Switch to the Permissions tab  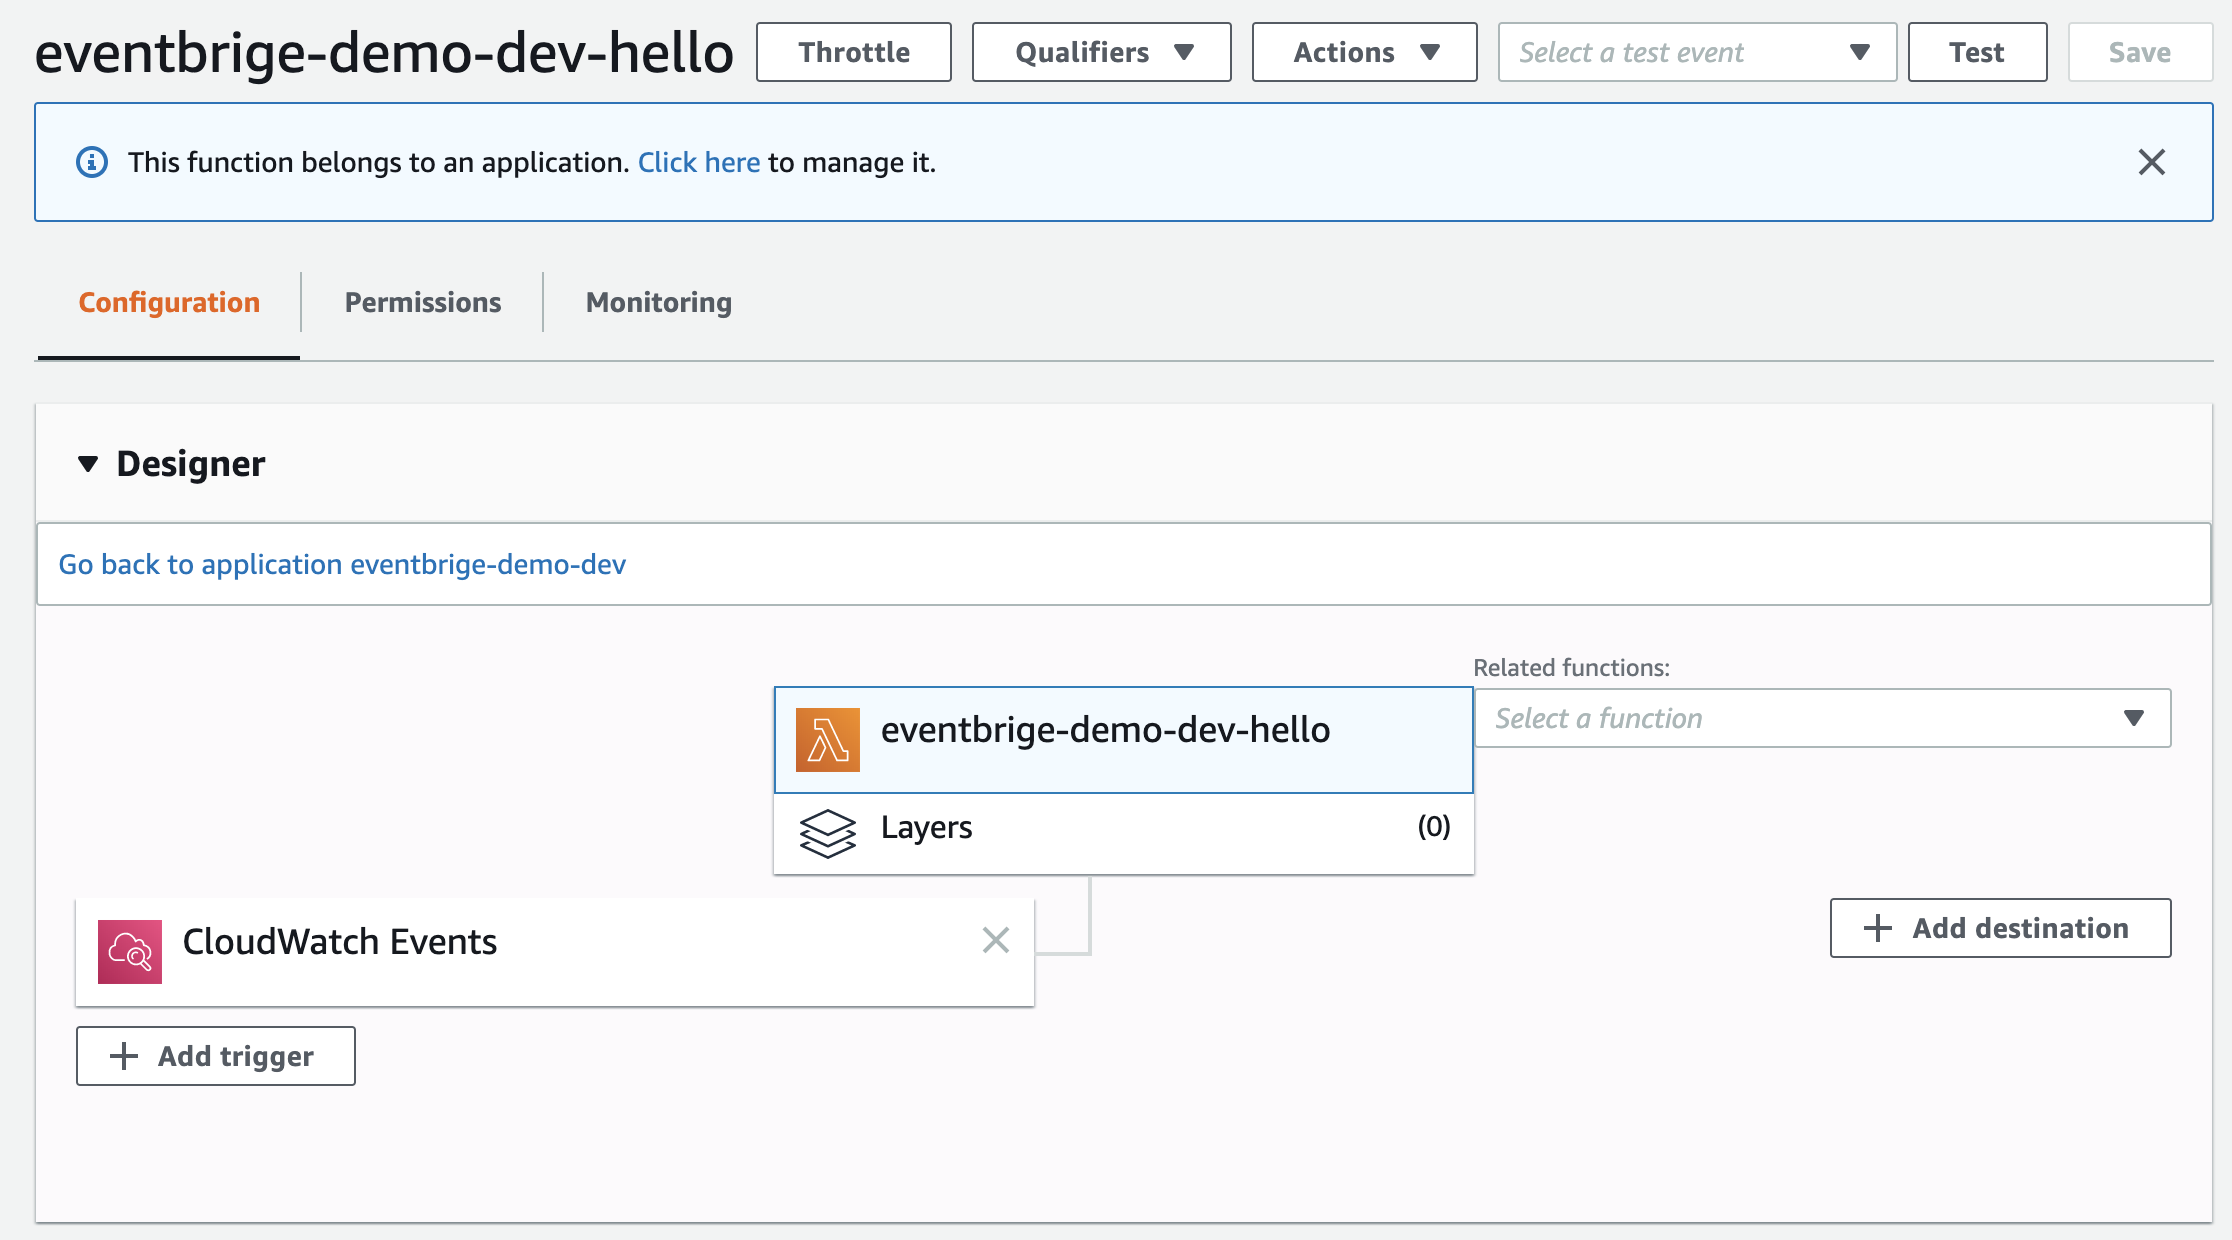(423, 302)
